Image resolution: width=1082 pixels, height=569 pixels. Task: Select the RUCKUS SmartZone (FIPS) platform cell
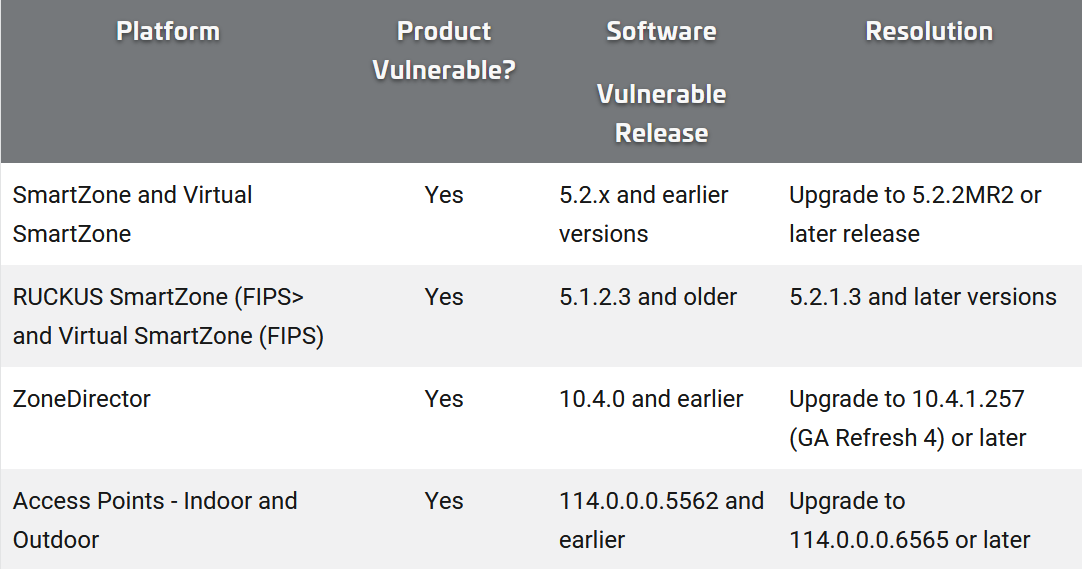pyautogui.click(x=168, y=316)
